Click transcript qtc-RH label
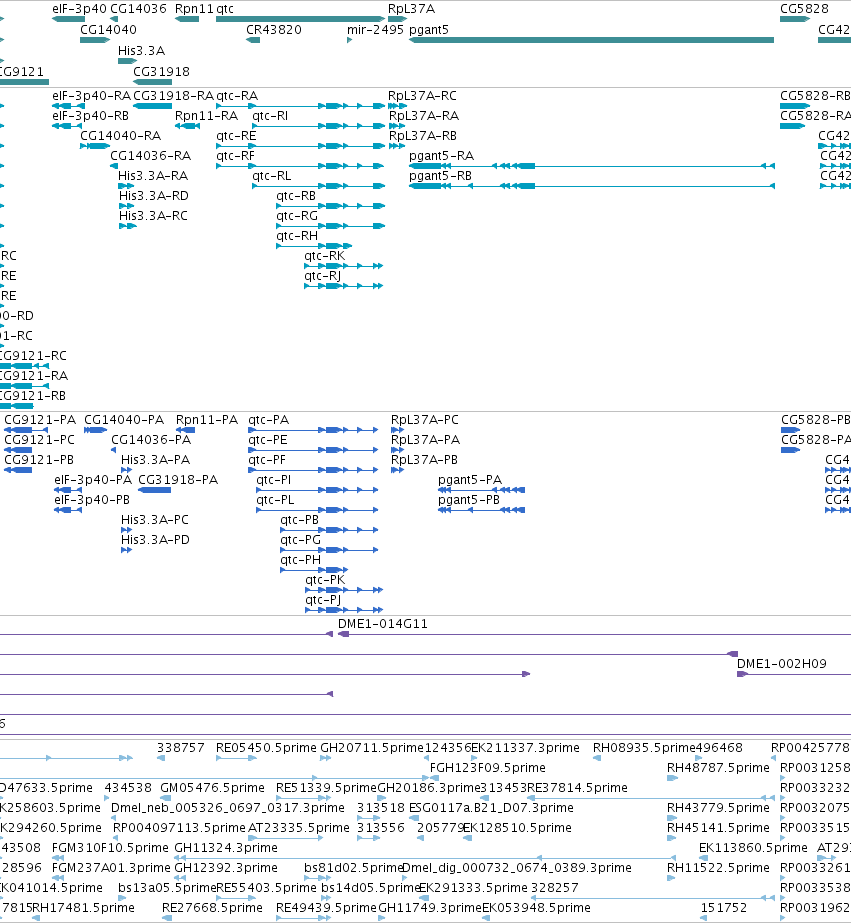The height and width of the screenshot is (923, 851). pos(297,236)
